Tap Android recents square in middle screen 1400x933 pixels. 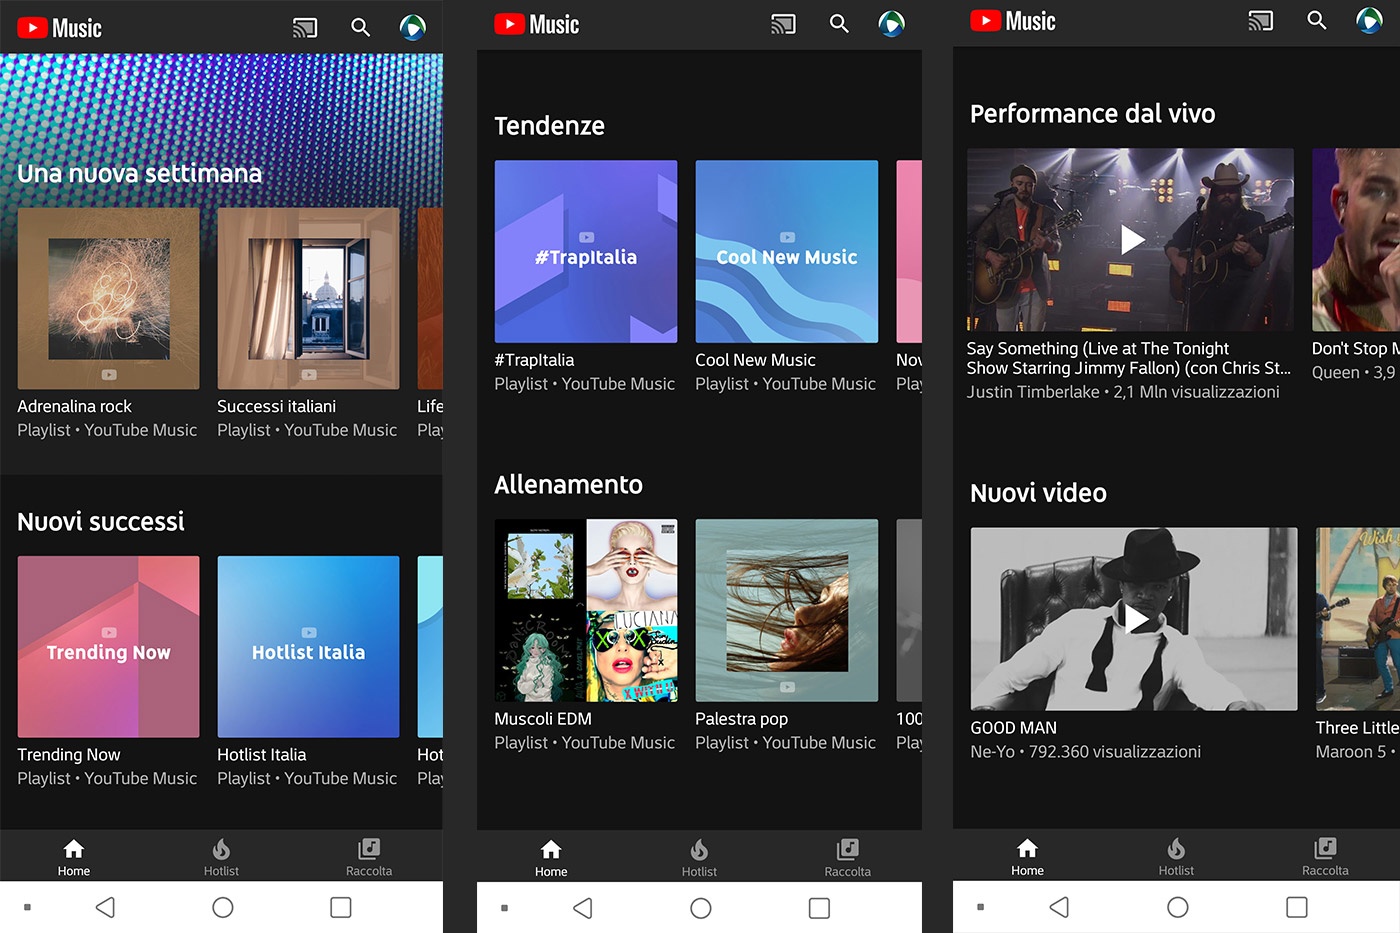click(x=819, y=908)
